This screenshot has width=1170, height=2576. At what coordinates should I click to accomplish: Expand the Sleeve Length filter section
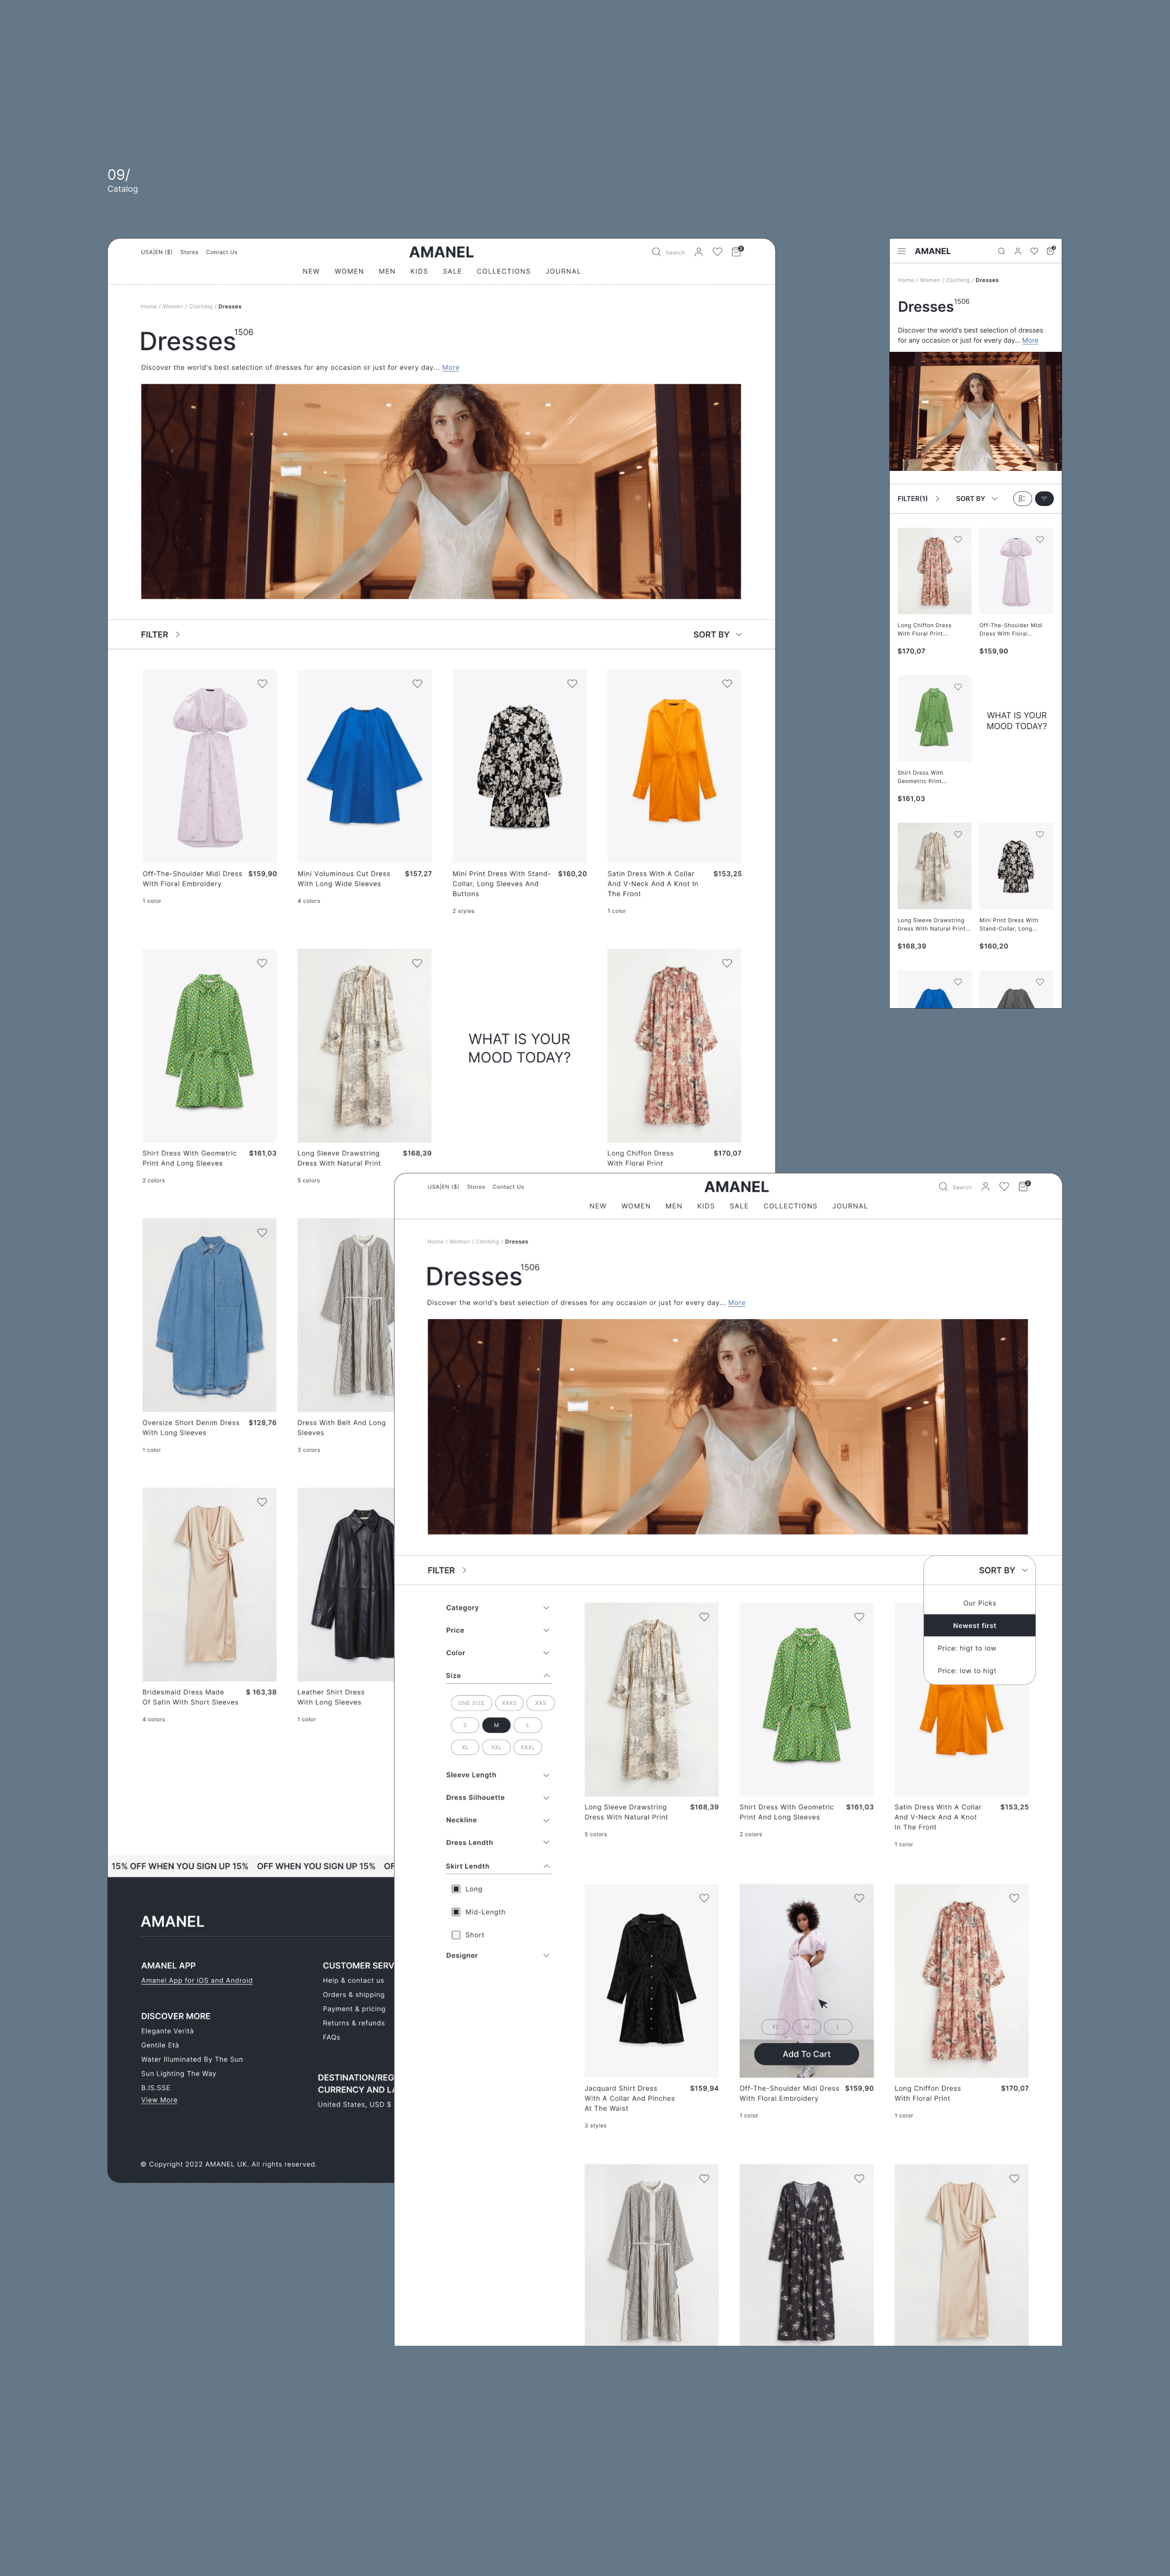pos(497,1775)
